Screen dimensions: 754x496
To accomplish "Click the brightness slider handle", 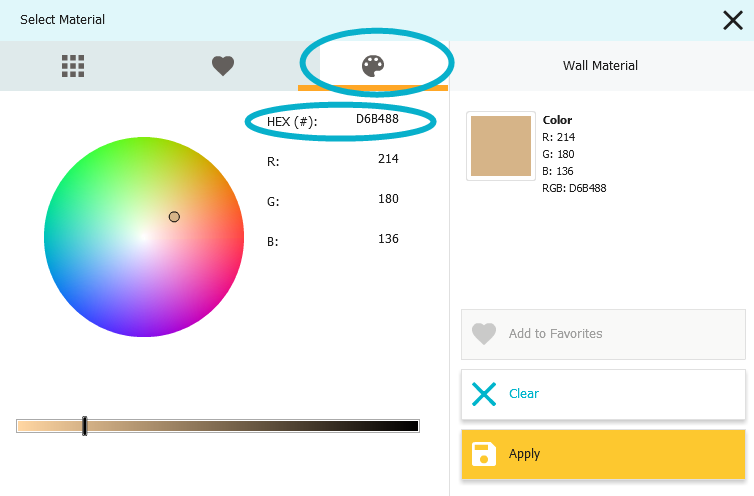I will pyautogui.click(x=85, y=426).
